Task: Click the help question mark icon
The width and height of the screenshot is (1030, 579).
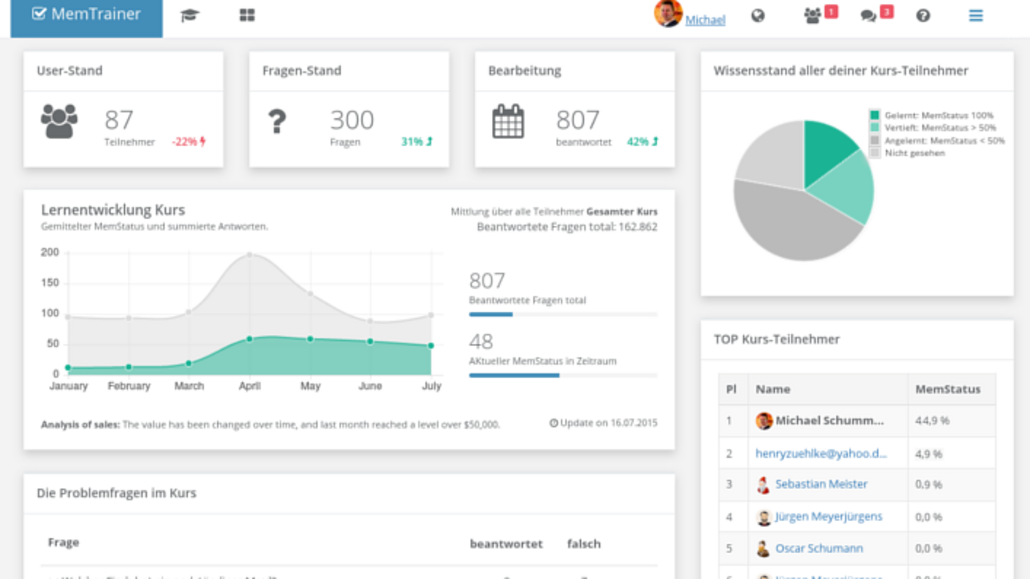Action: tap(923, 16)
